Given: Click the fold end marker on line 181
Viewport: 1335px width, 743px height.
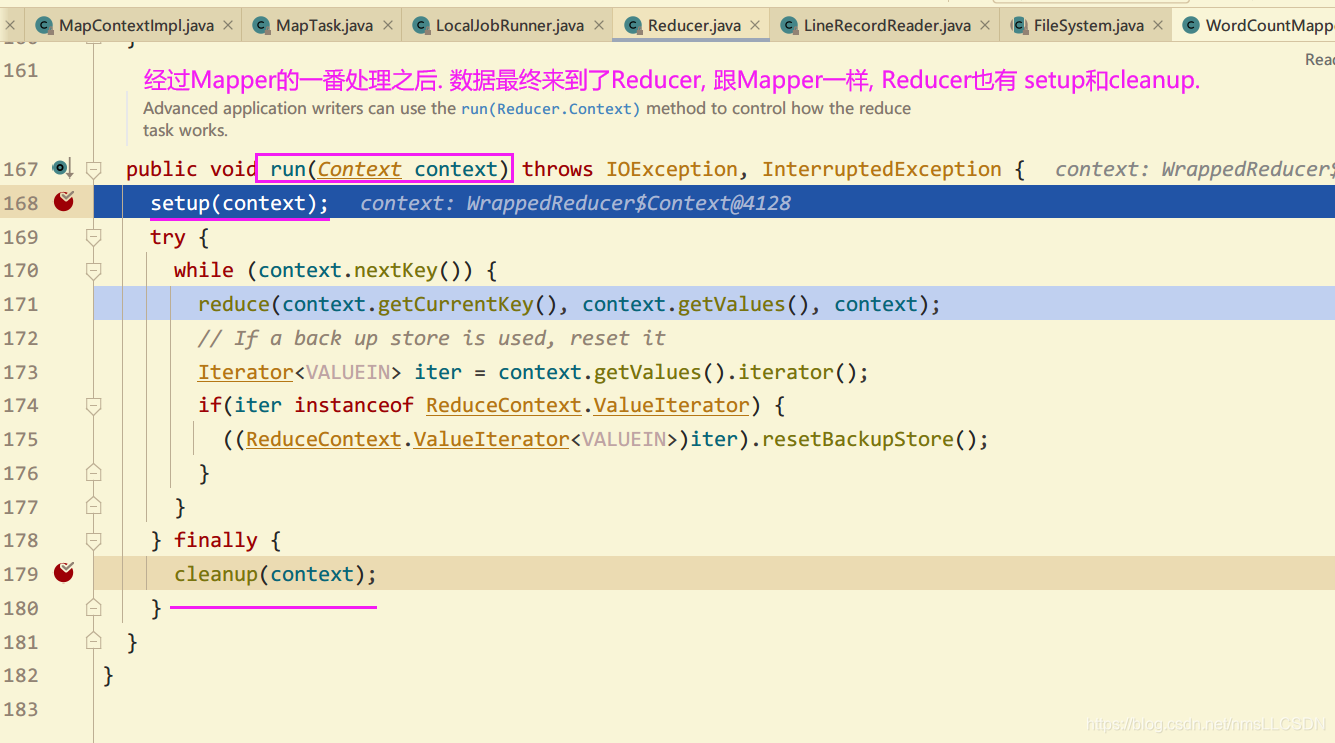Looking at the screenshot, I should tap(93, 641).
